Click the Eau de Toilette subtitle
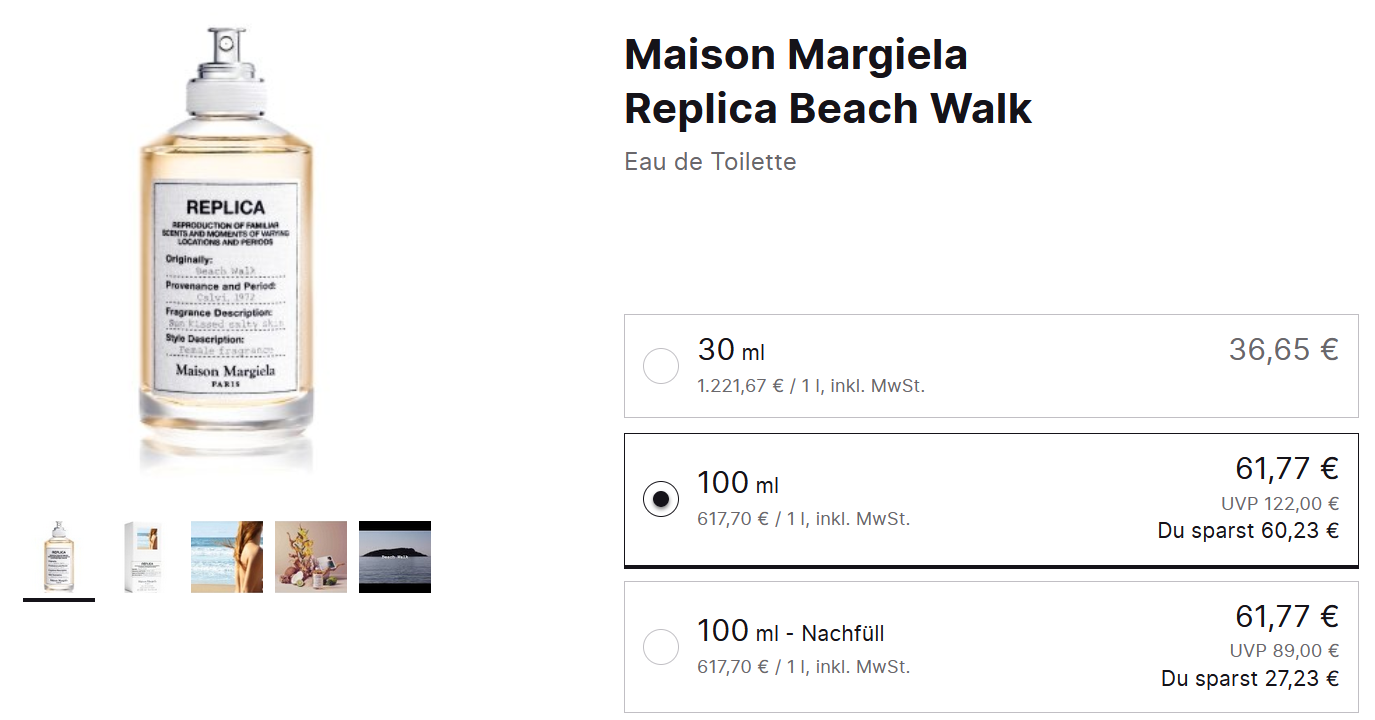This screenshot has width=1375, height=720. tap(710, 162)
